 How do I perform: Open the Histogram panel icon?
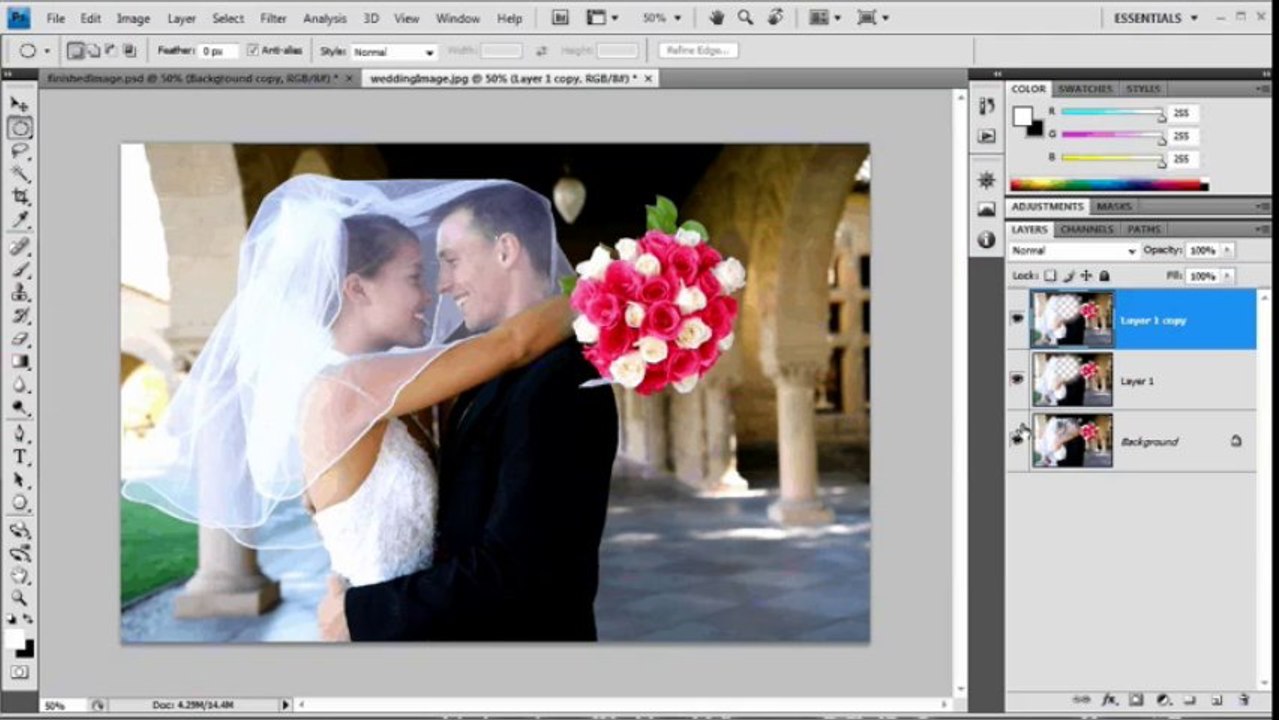point(987,209)
